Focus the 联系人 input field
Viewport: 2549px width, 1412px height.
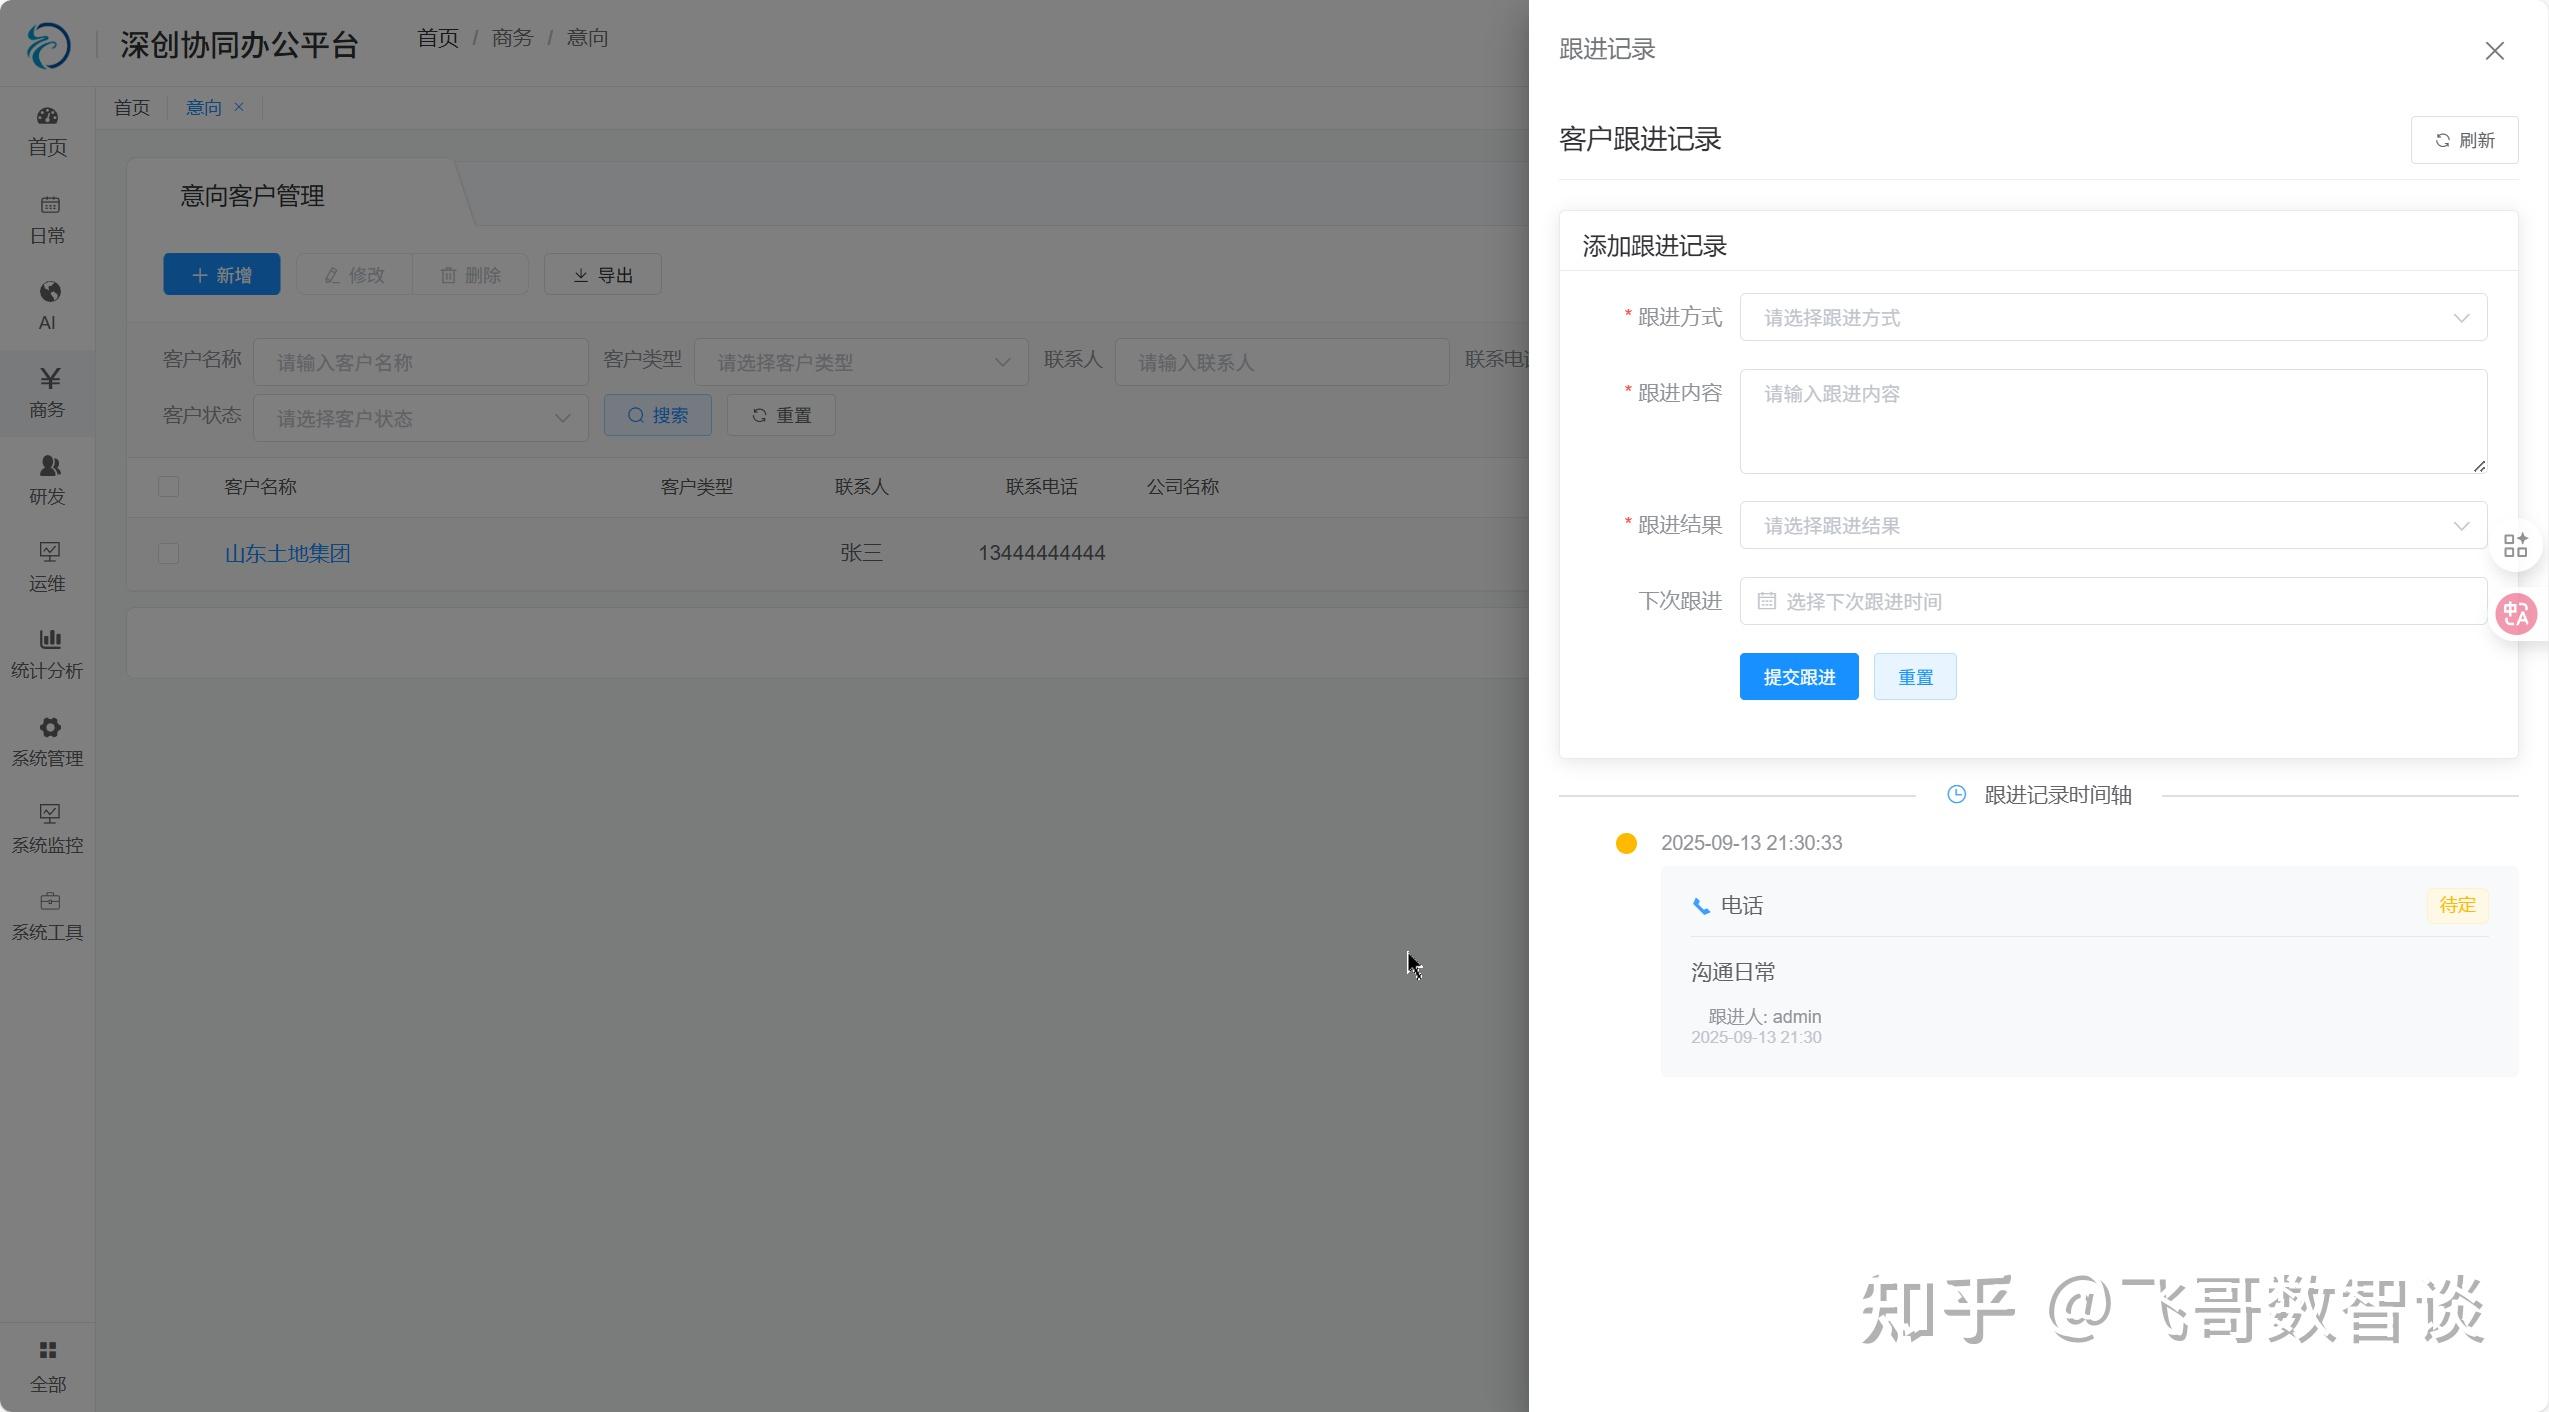[x=1281, y=362]
